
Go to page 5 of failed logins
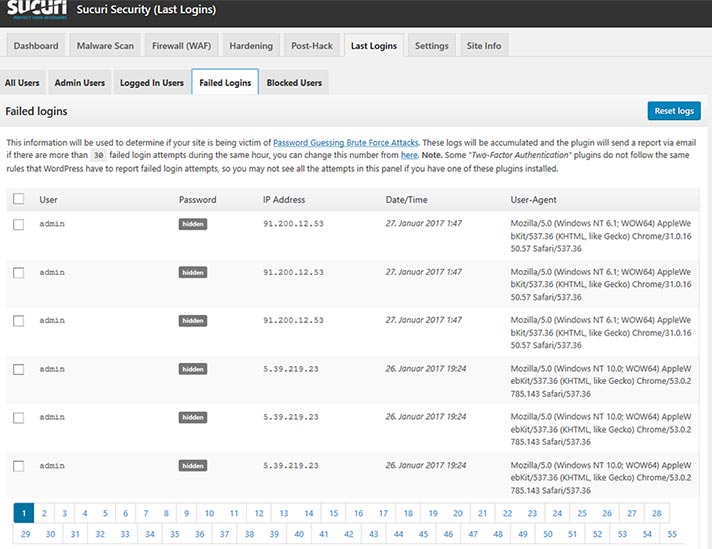105,514
